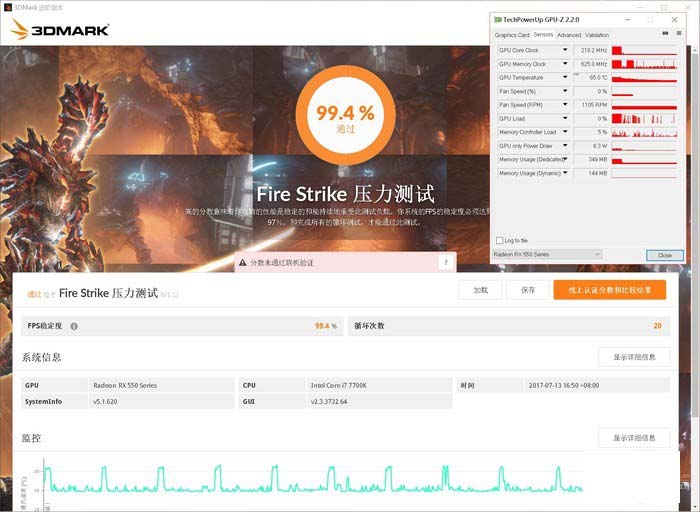This screenshot has height=512, width=700.
Task: Show system info details button
Action: pos(634,357)
